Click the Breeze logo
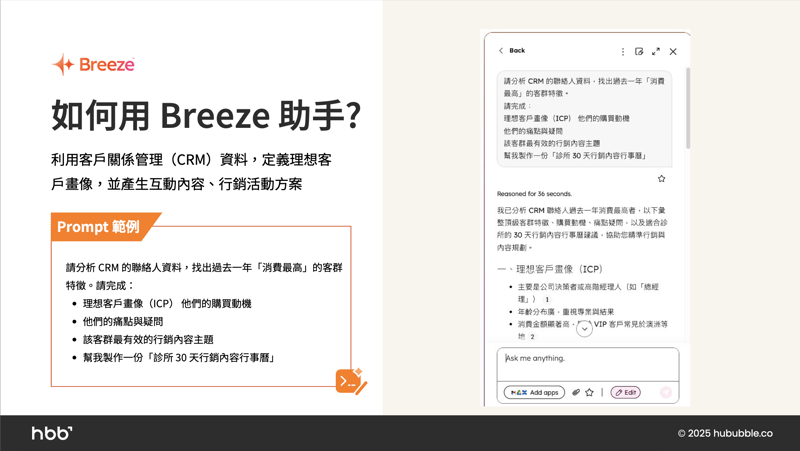 pyautogui.click(x=93, y=65)
